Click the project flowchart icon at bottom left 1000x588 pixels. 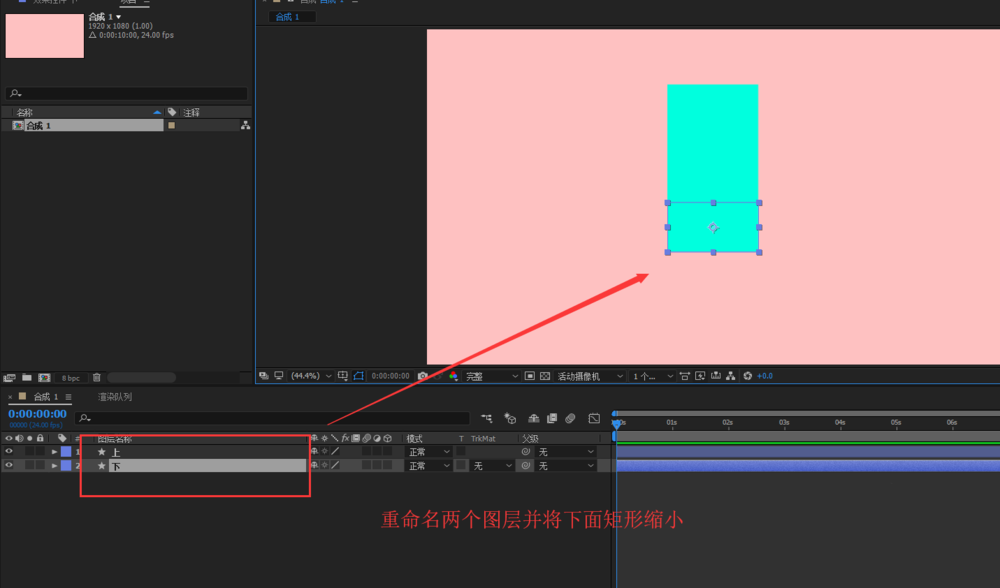[x=9, y=377]
